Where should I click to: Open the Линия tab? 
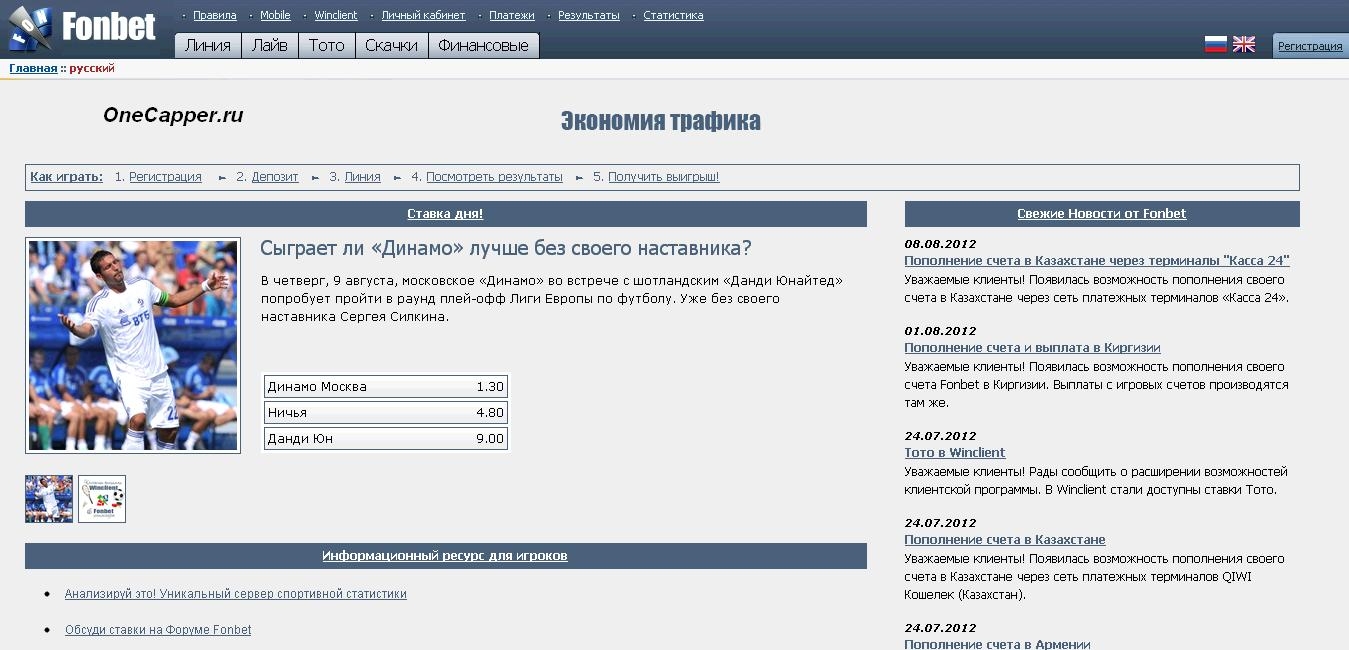208,45
